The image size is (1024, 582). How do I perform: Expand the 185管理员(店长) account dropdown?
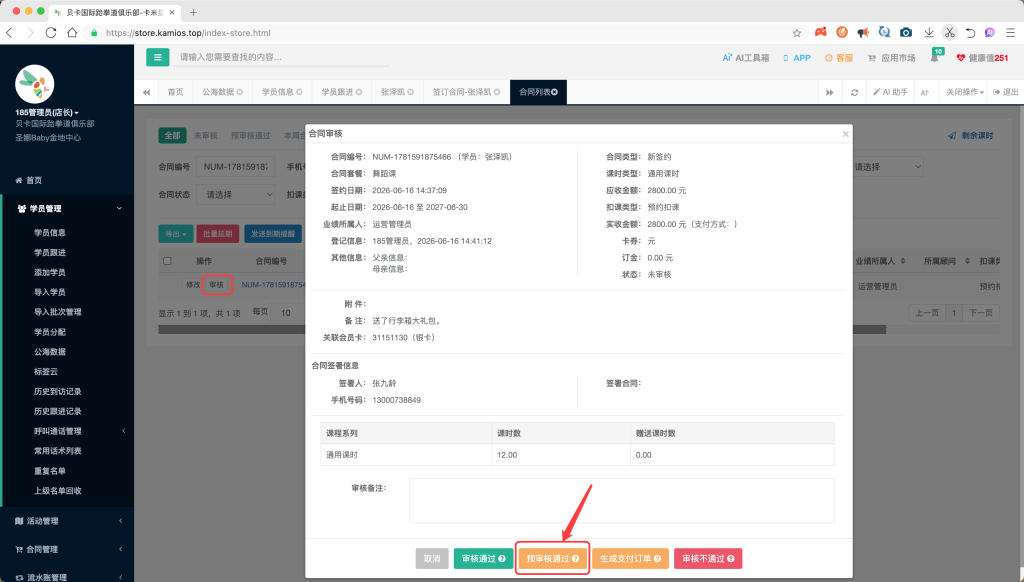tap(47, 112)
